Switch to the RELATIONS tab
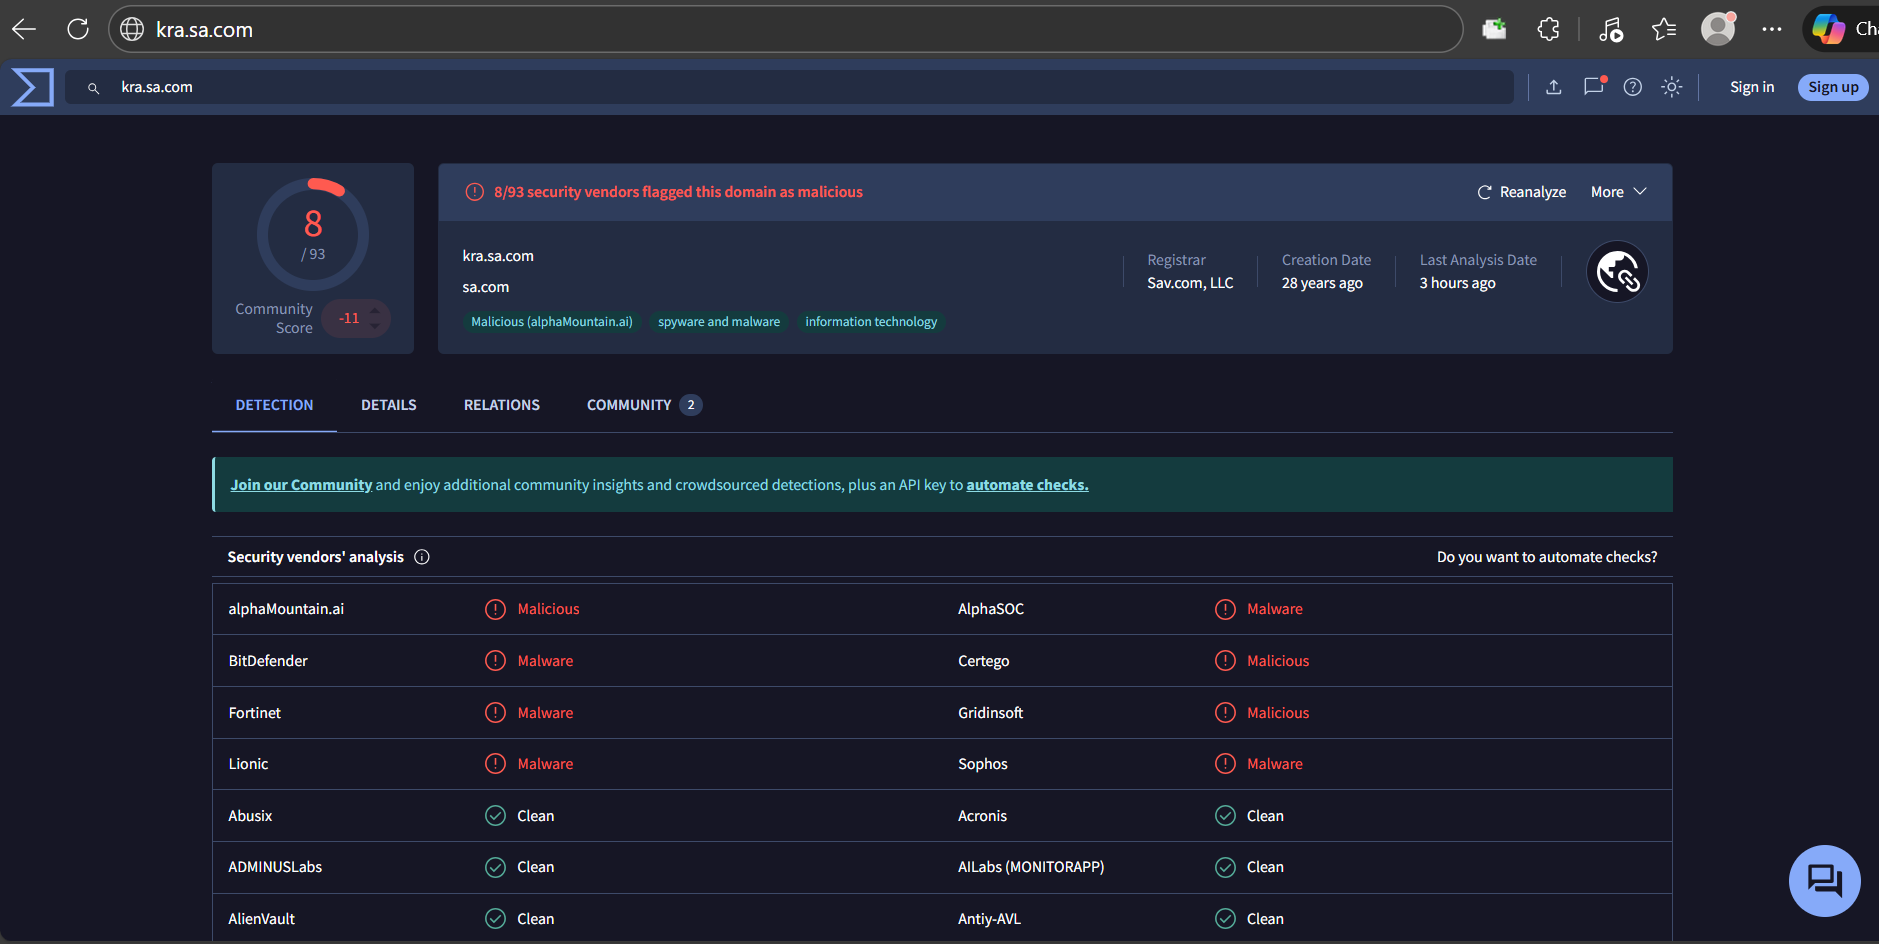The width and height of the screenshot is (1879, 944). click(501, 405)
